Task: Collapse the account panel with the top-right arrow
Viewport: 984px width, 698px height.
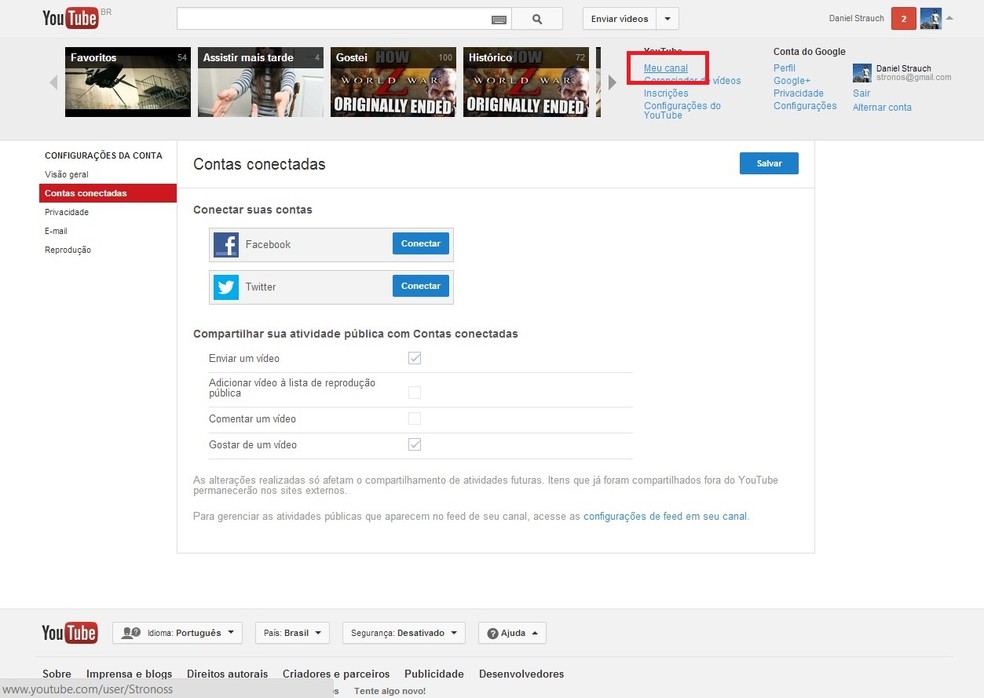Action: tap(949, 19)
